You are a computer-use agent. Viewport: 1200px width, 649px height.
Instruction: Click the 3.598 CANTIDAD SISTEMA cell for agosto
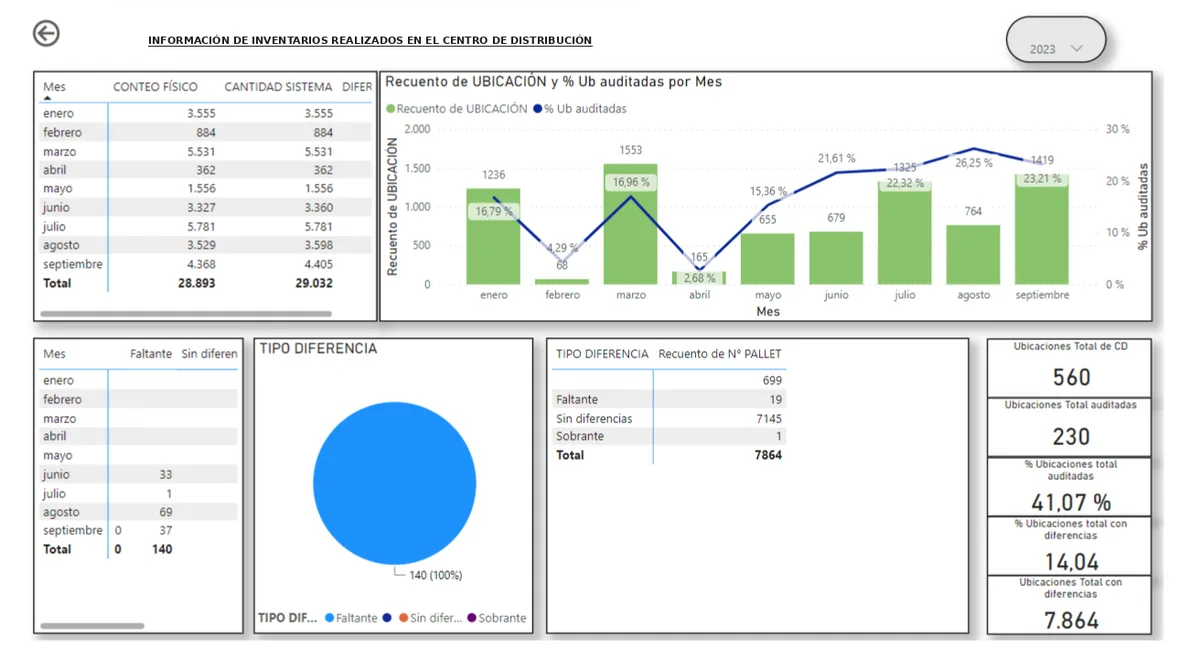(318, 245)
